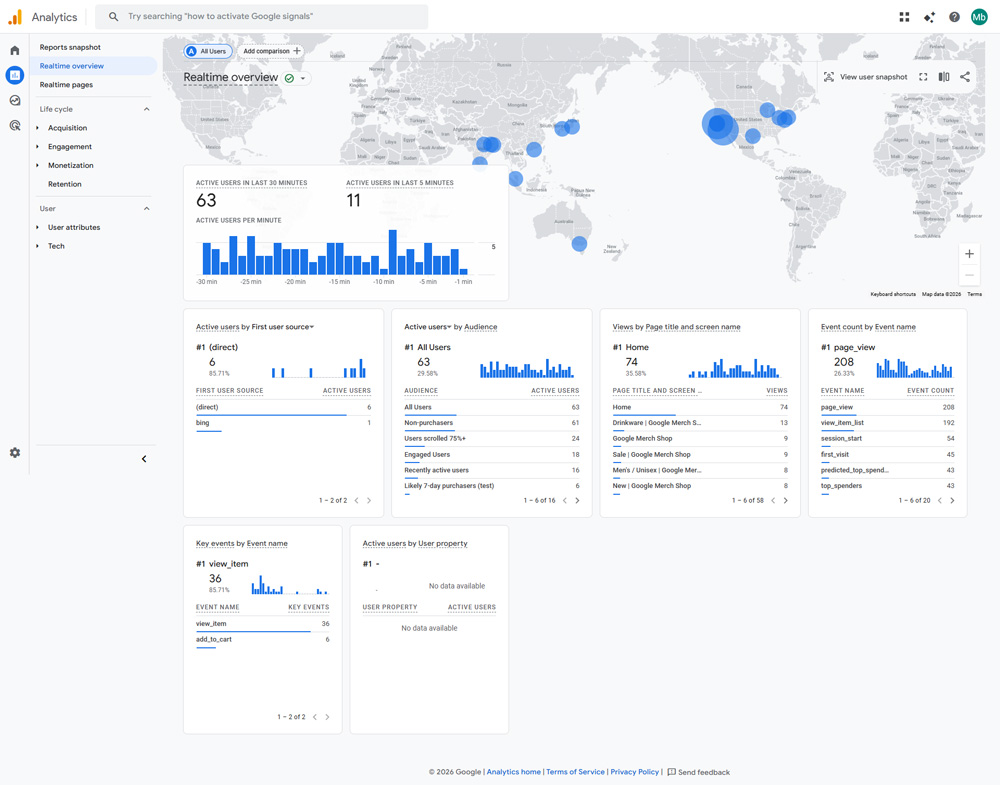
Task: Click Google Merch Shop page row
Action: pos(700,439)
